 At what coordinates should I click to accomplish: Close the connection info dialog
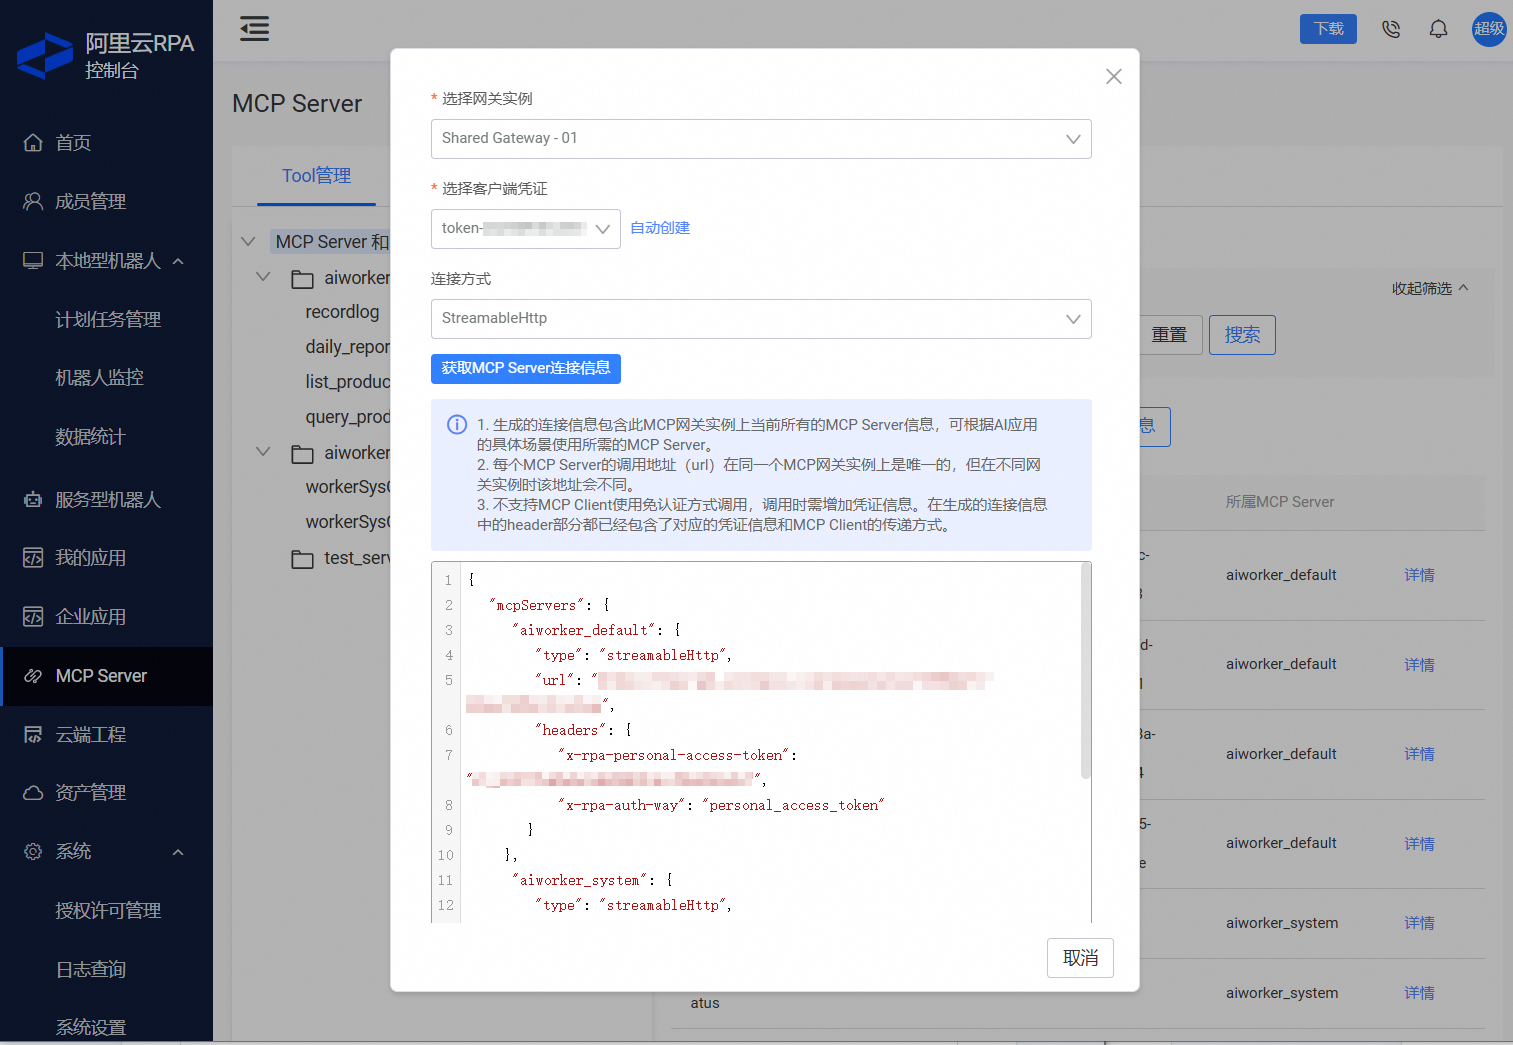point(1114,77)
